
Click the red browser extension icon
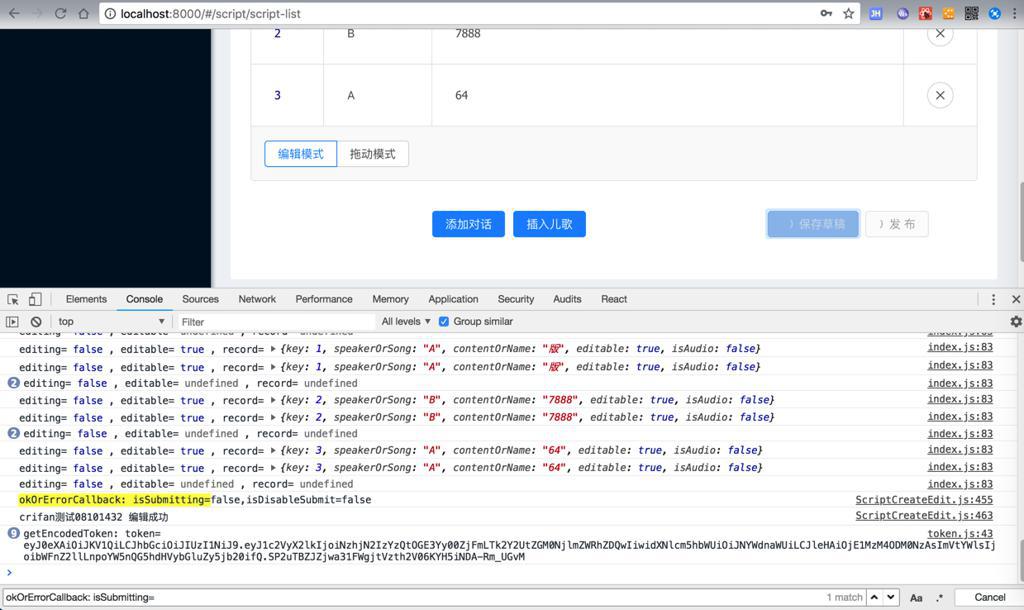click(x=925, y=13)
